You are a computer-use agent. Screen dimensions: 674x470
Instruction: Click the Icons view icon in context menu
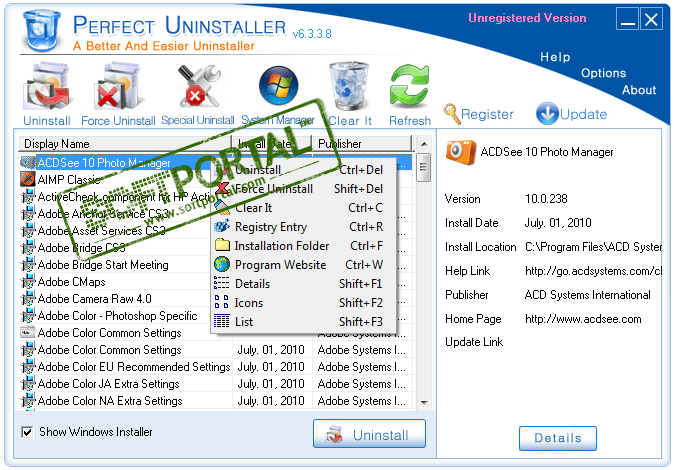222,302
